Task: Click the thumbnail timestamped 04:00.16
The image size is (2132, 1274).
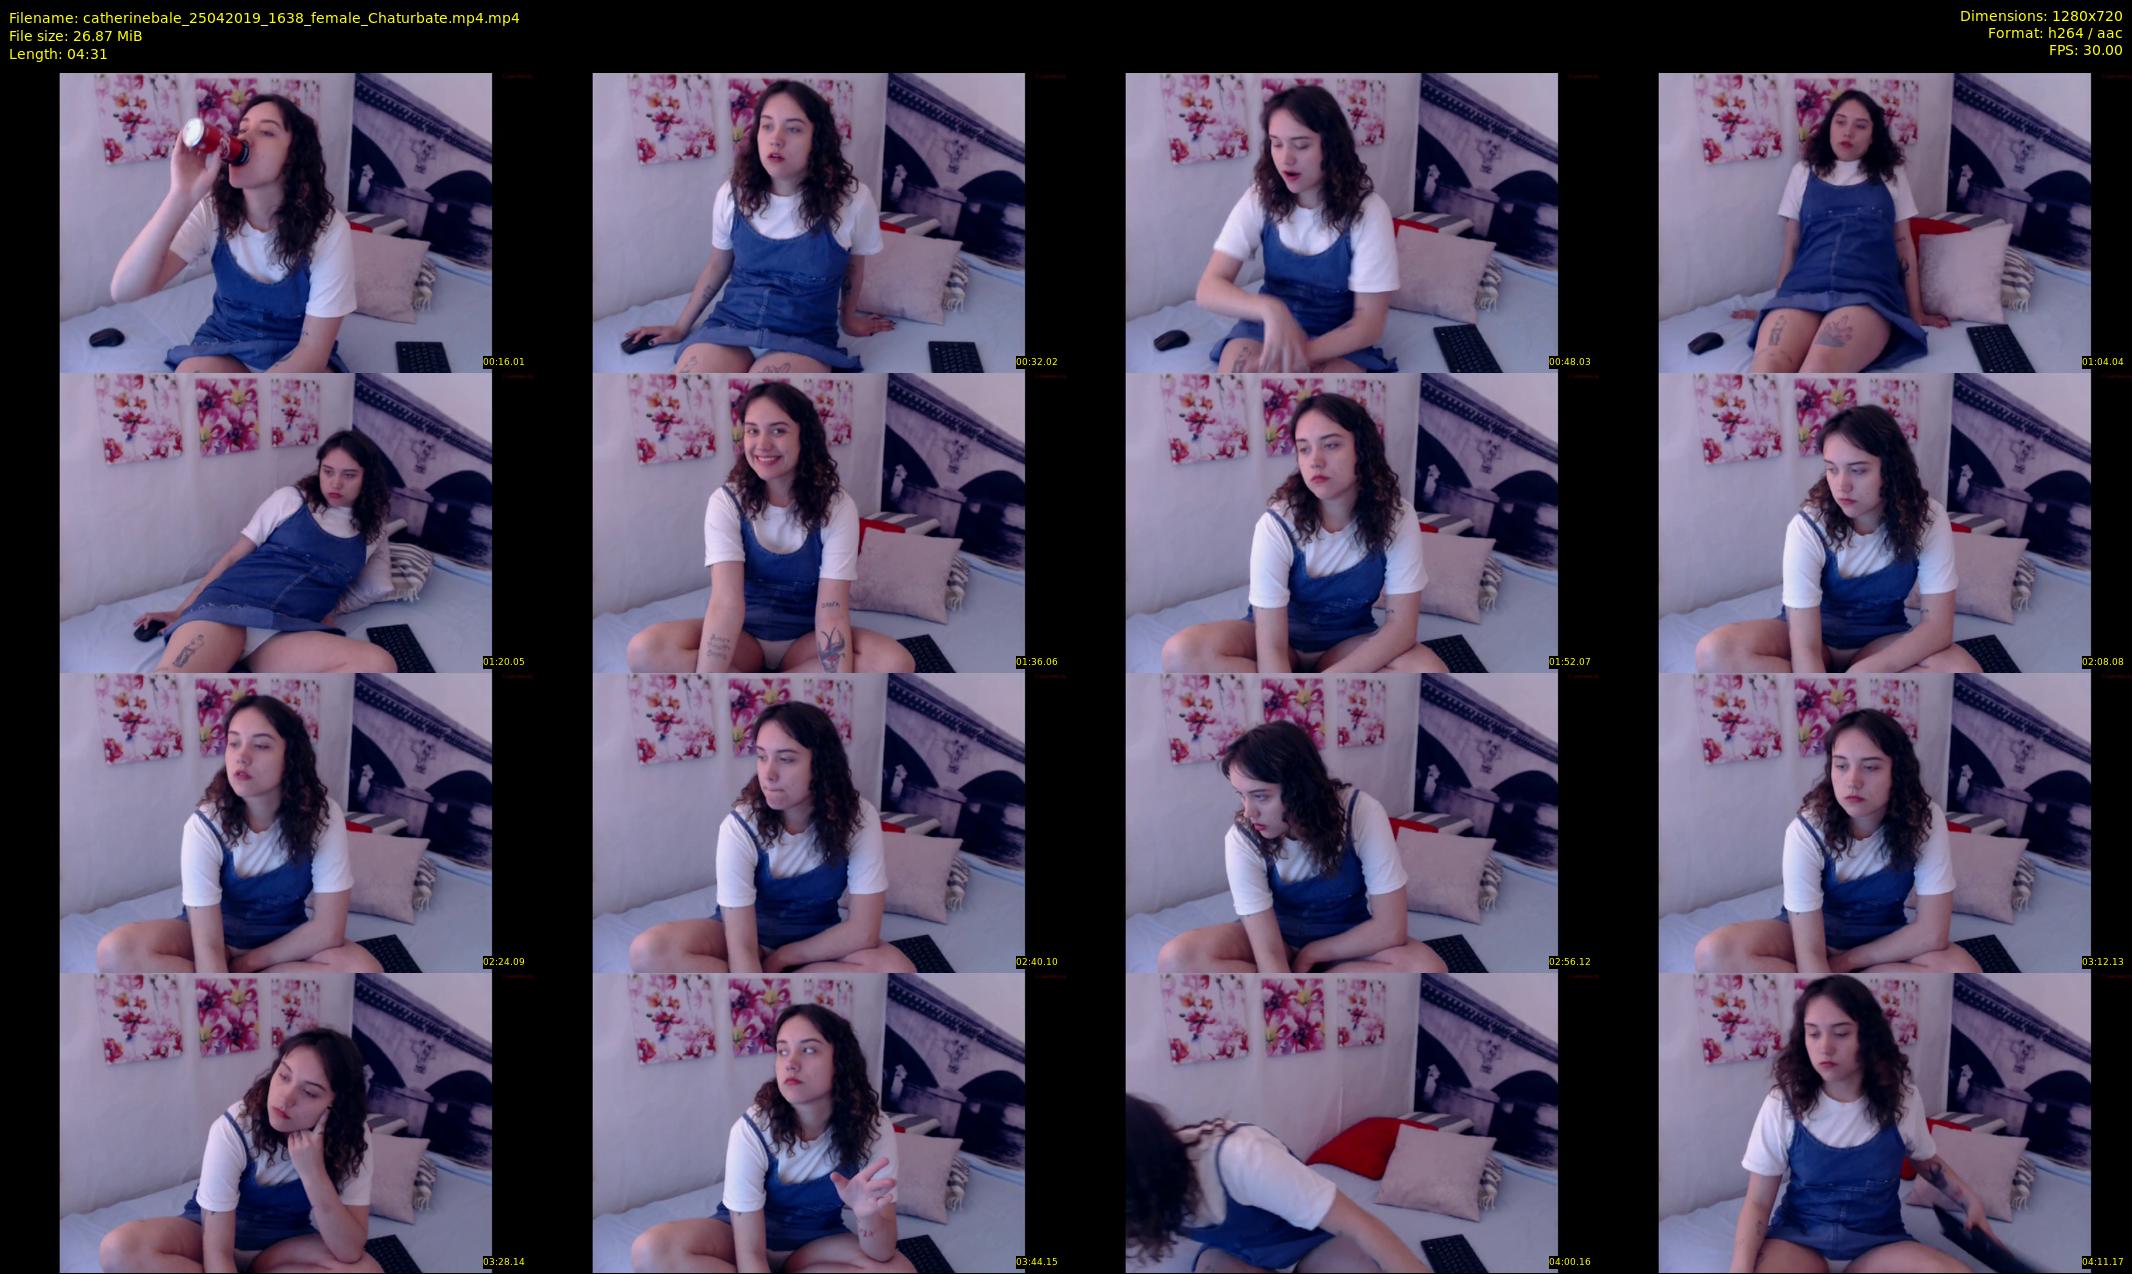Action: coord(1341,1122)
